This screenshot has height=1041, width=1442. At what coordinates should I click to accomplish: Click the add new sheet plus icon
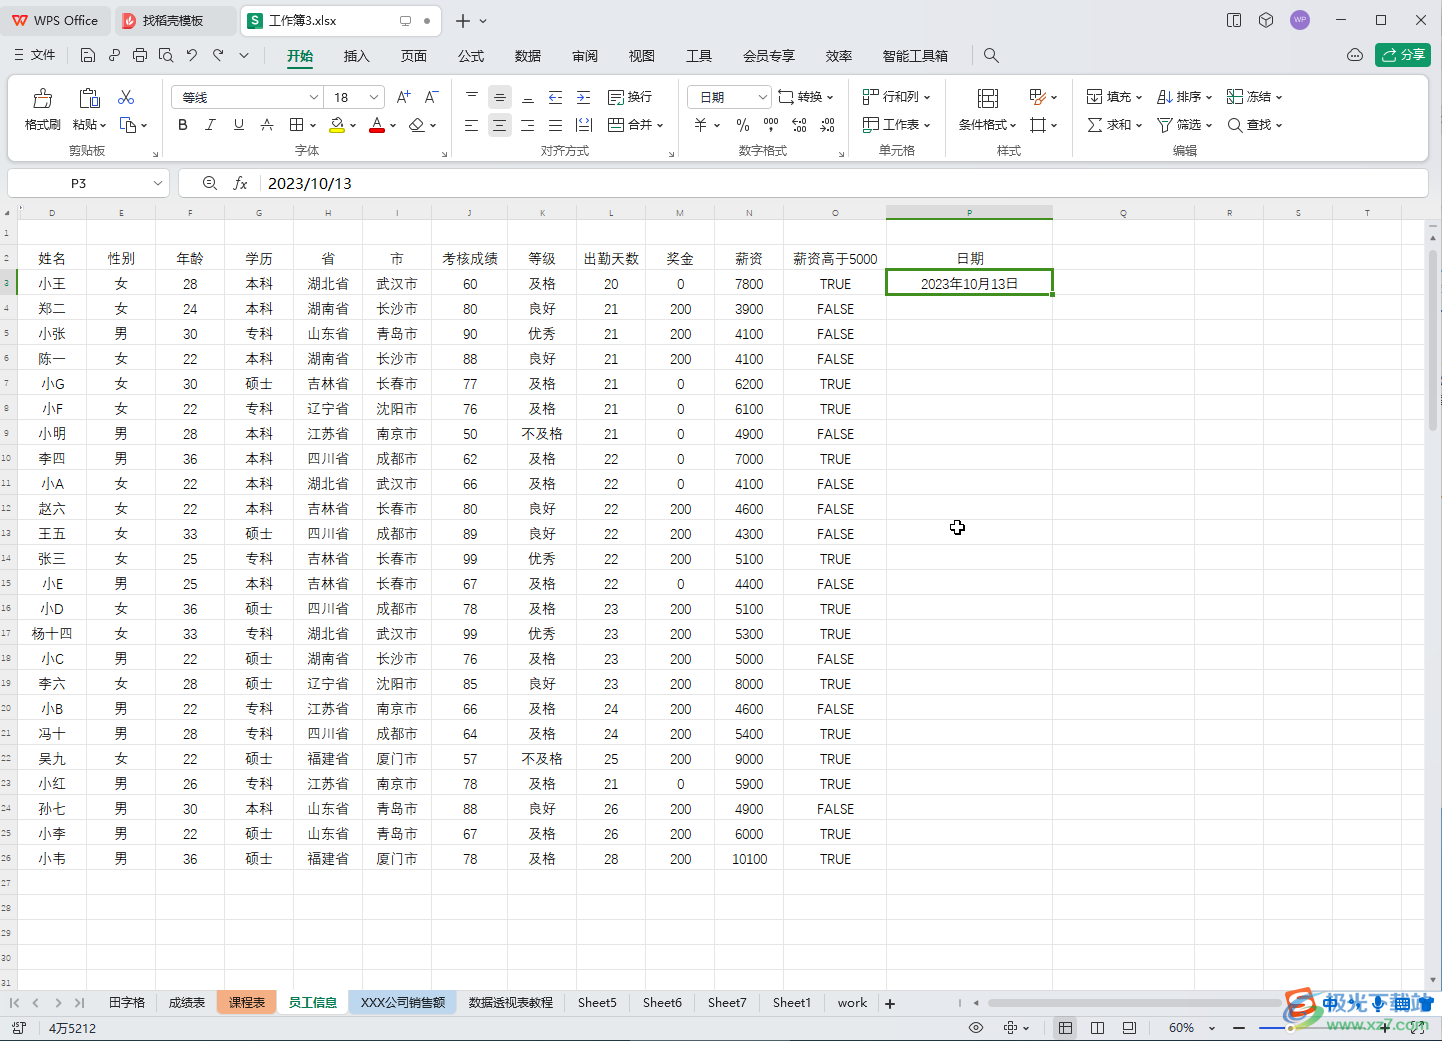[x=890, y=1003]
